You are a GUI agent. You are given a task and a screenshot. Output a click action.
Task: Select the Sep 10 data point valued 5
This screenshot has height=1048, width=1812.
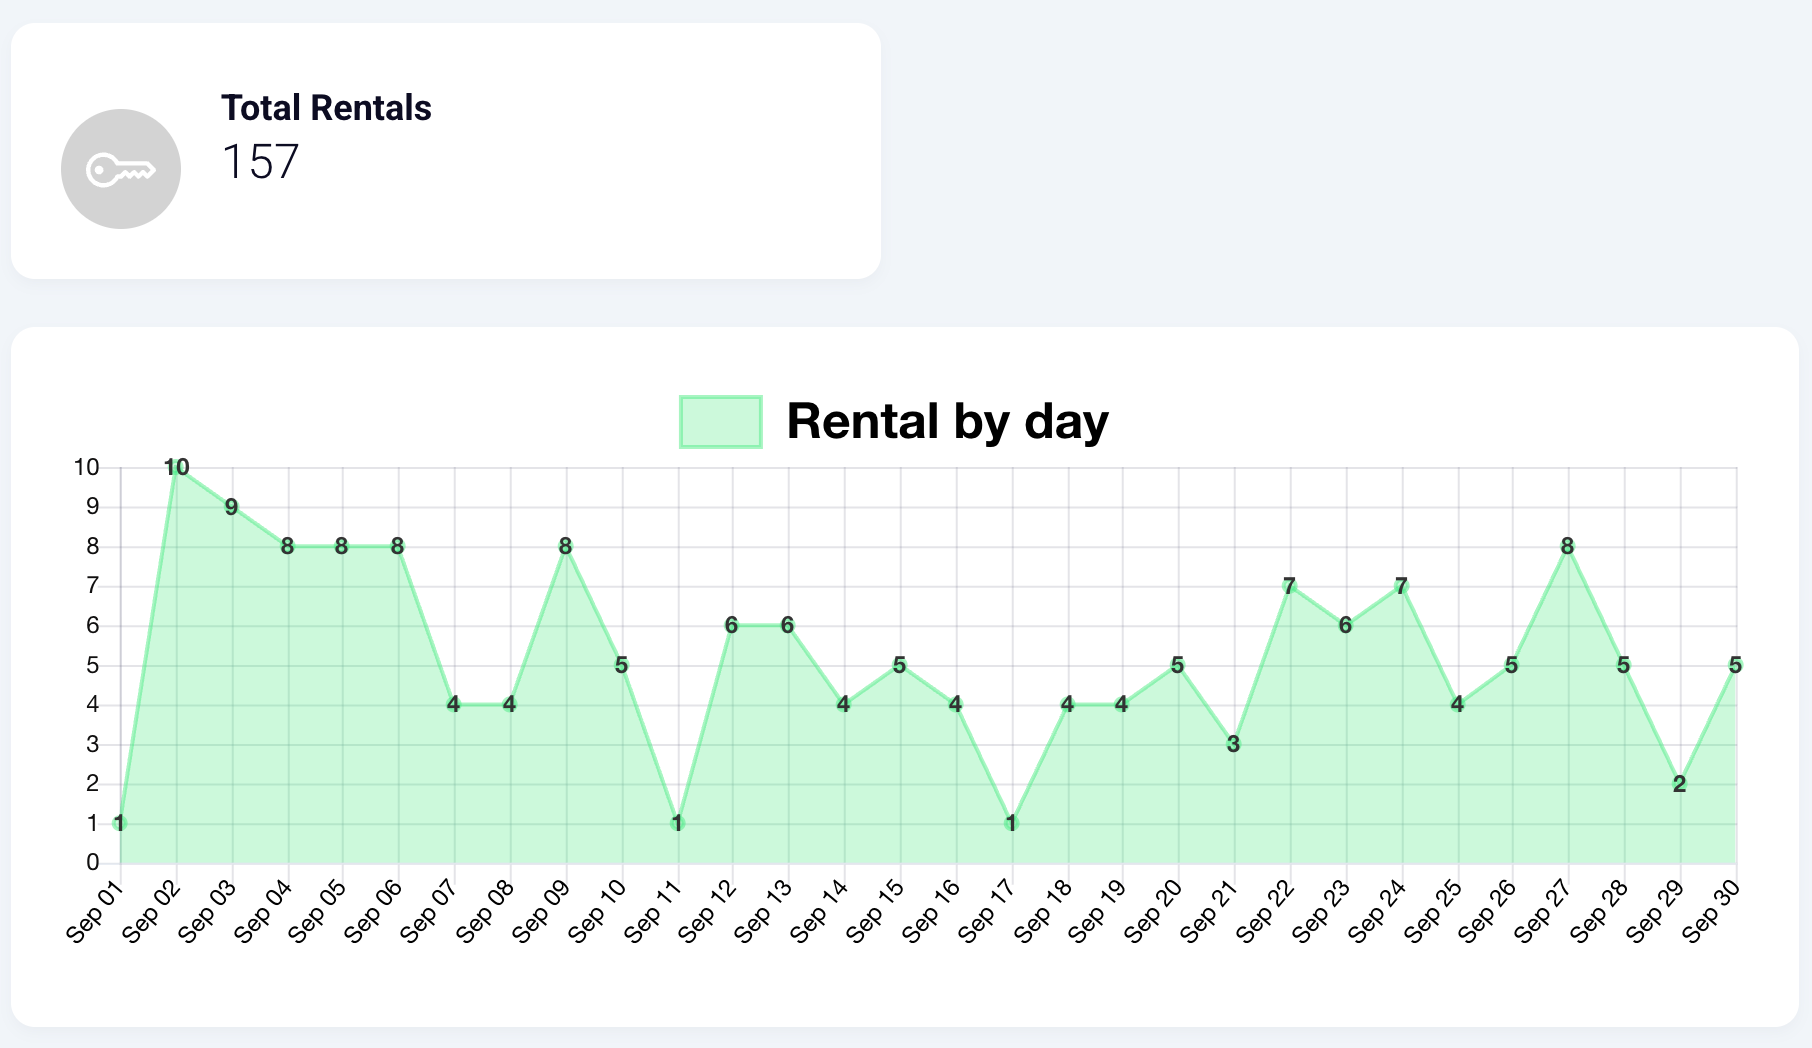622,665
